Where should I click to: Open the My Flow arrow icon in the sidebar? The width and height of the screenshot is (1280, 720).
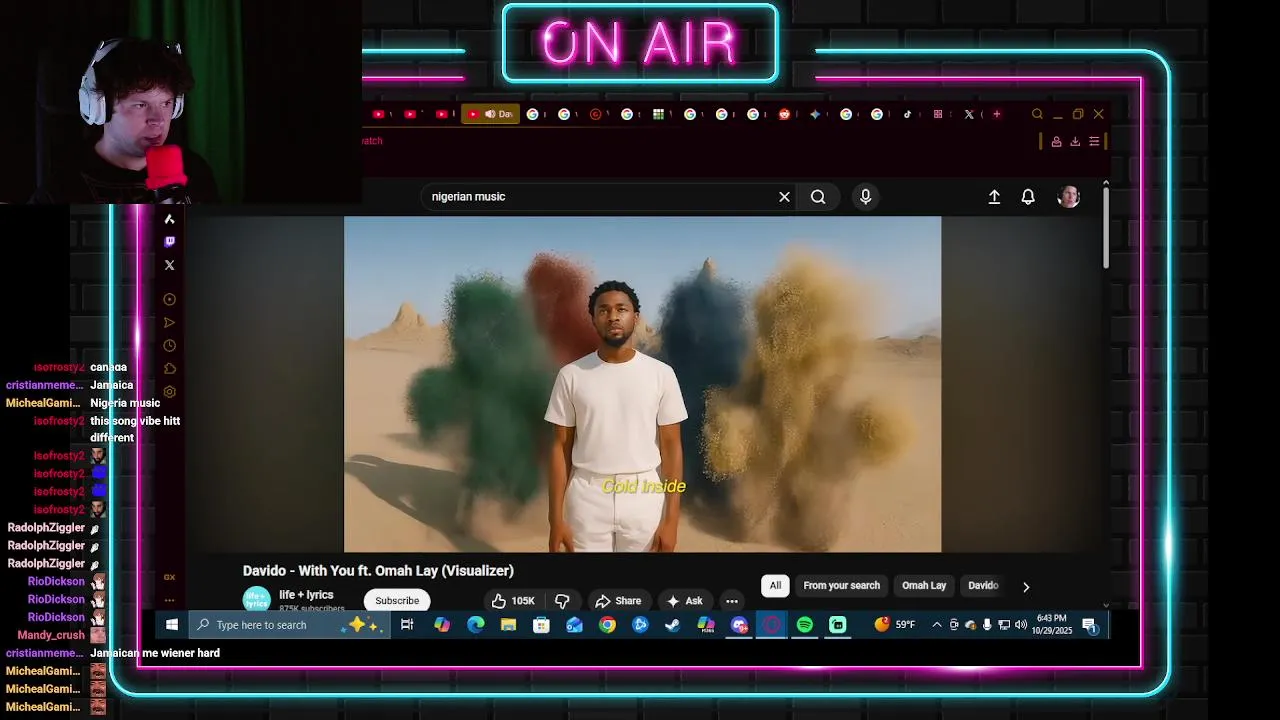(x=169, y=322)
